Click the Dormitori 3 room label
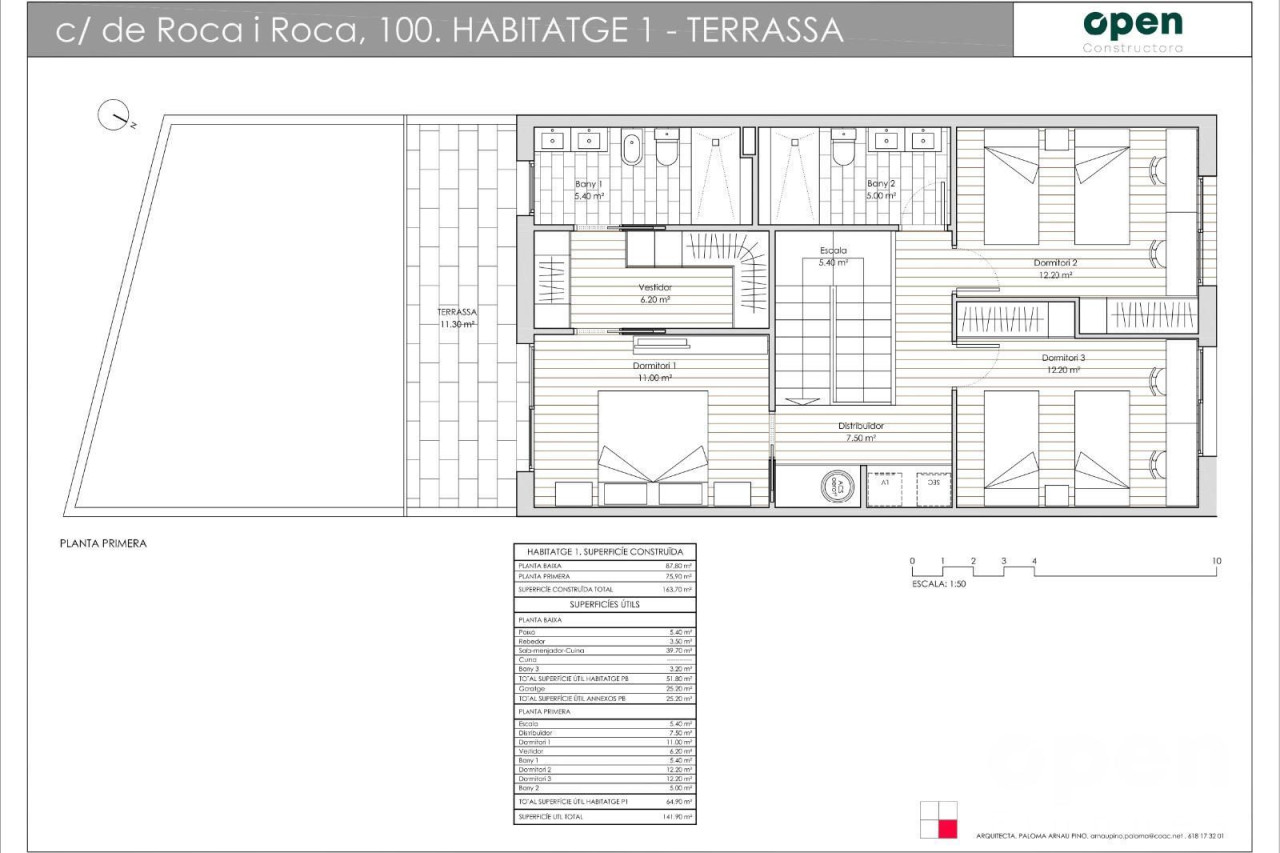Screen dimensions: 1280x853 [1061, 363]
